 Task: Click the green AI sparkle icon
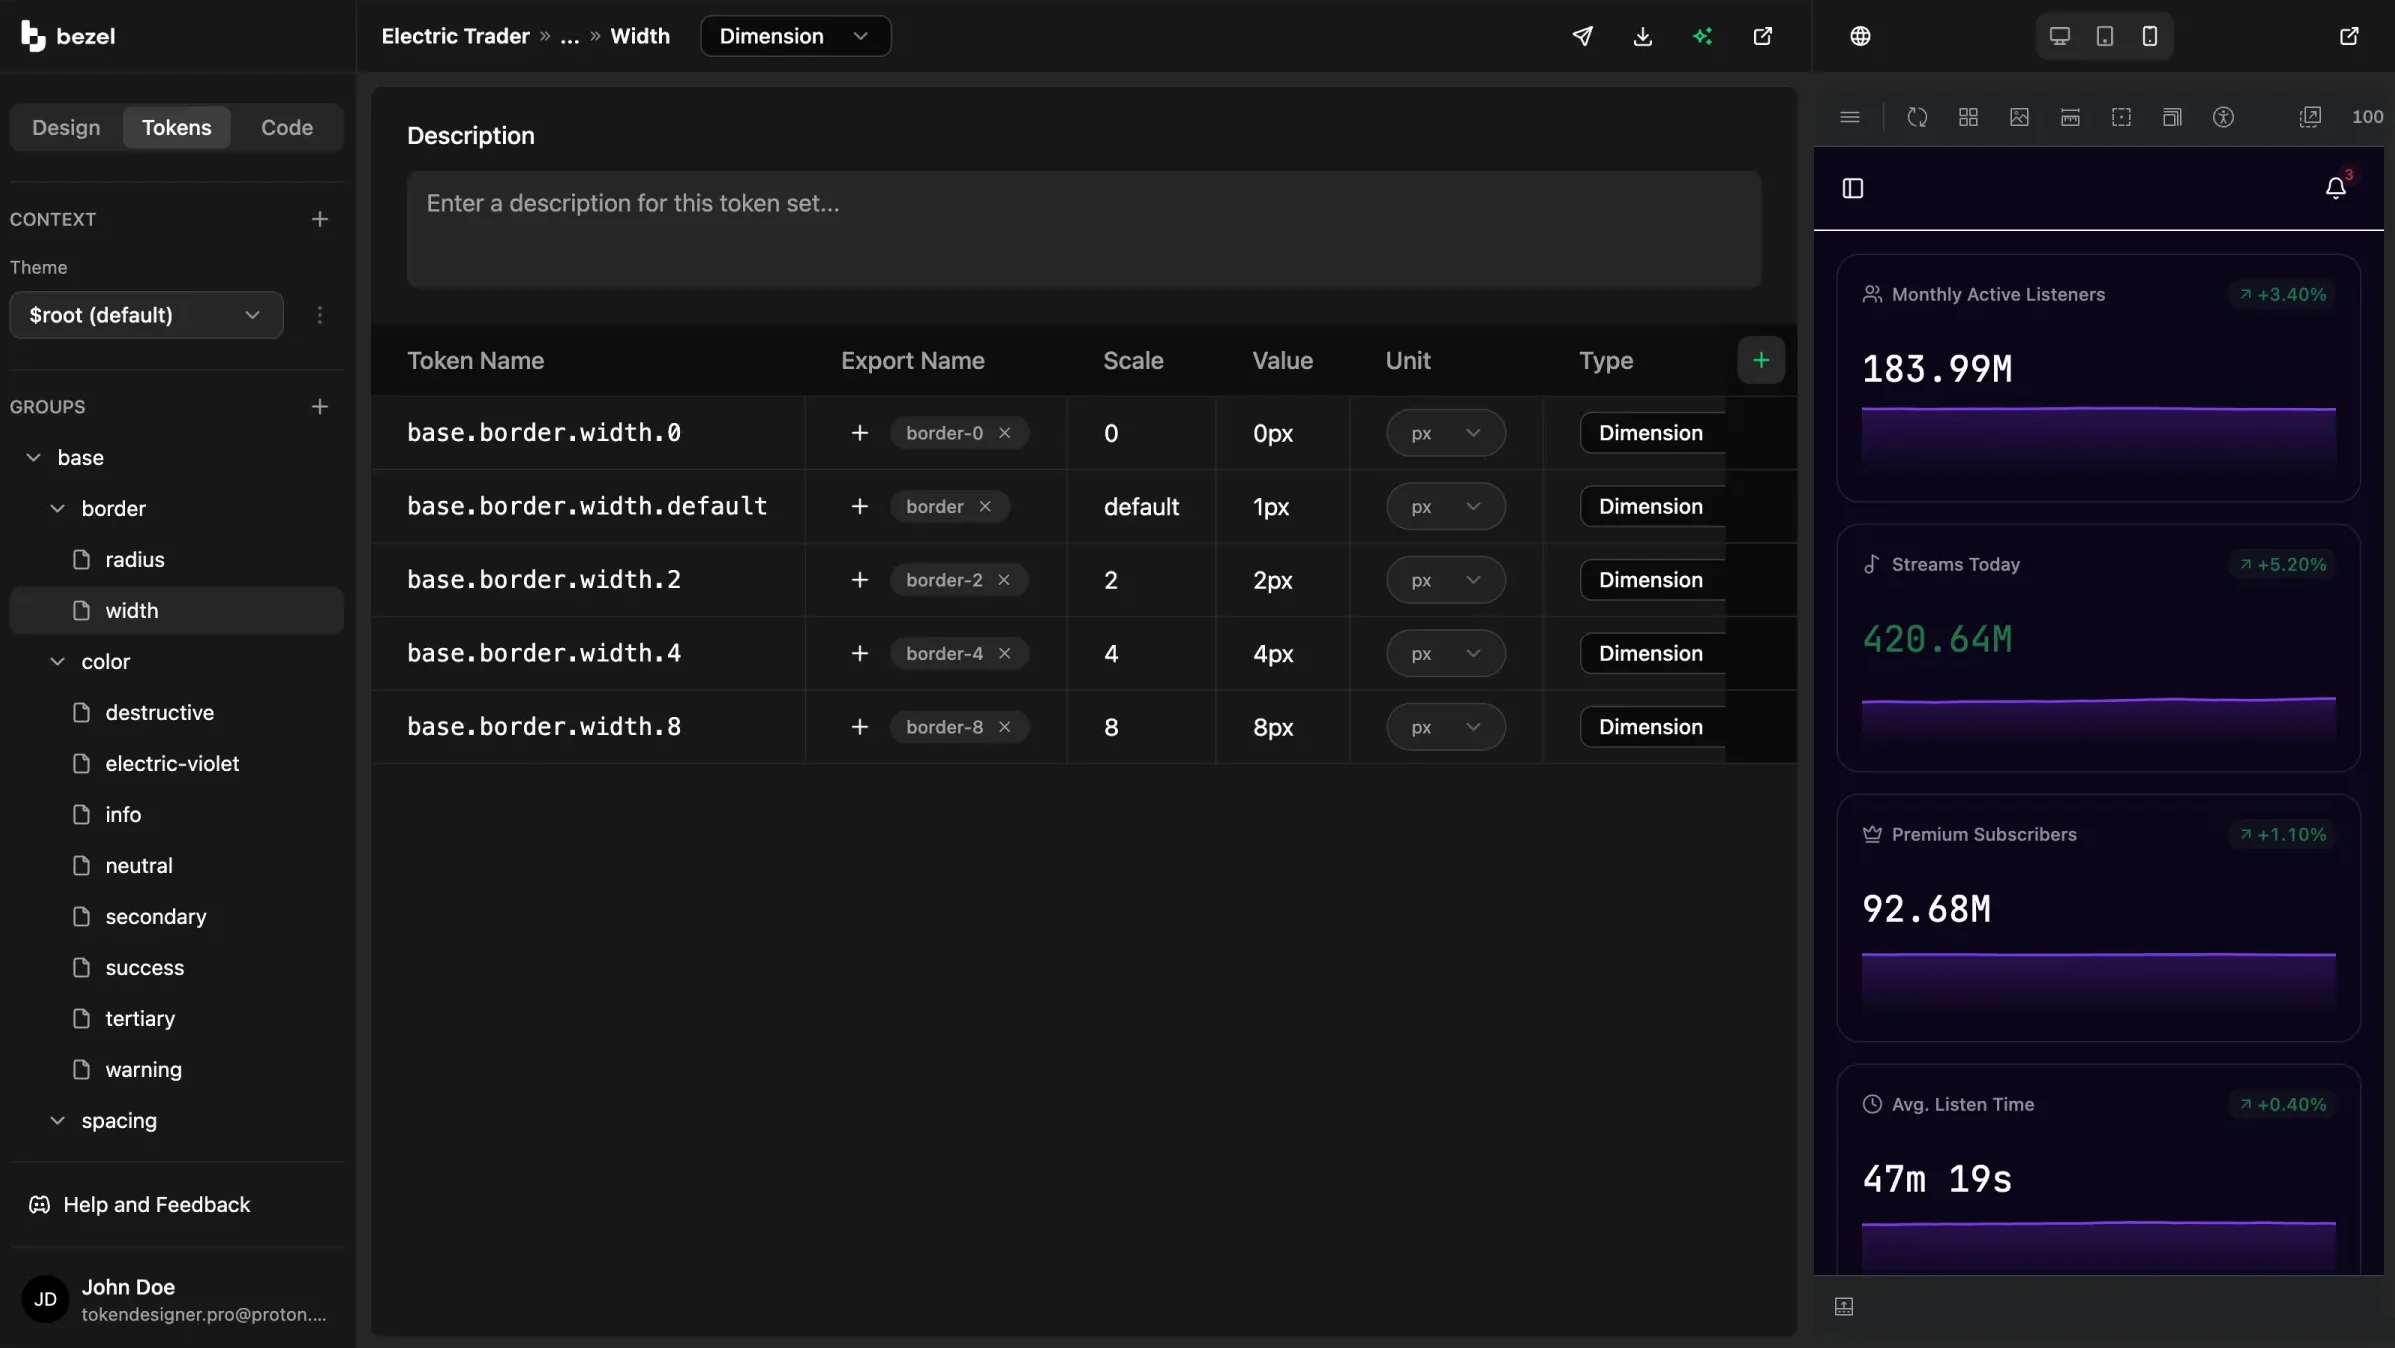coord(1702,36)
